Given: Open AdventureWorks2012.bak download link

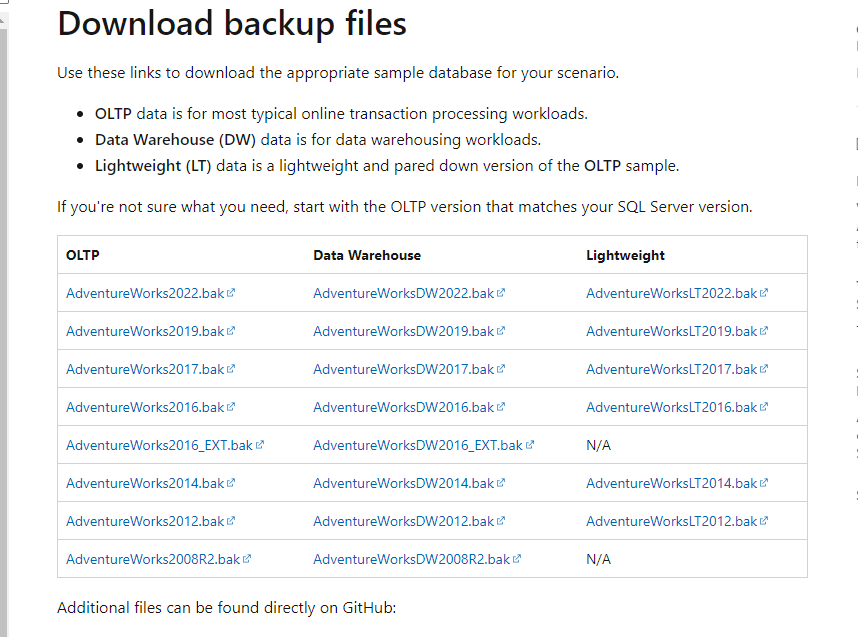Looking at the screenshot, I should point(145,521).
